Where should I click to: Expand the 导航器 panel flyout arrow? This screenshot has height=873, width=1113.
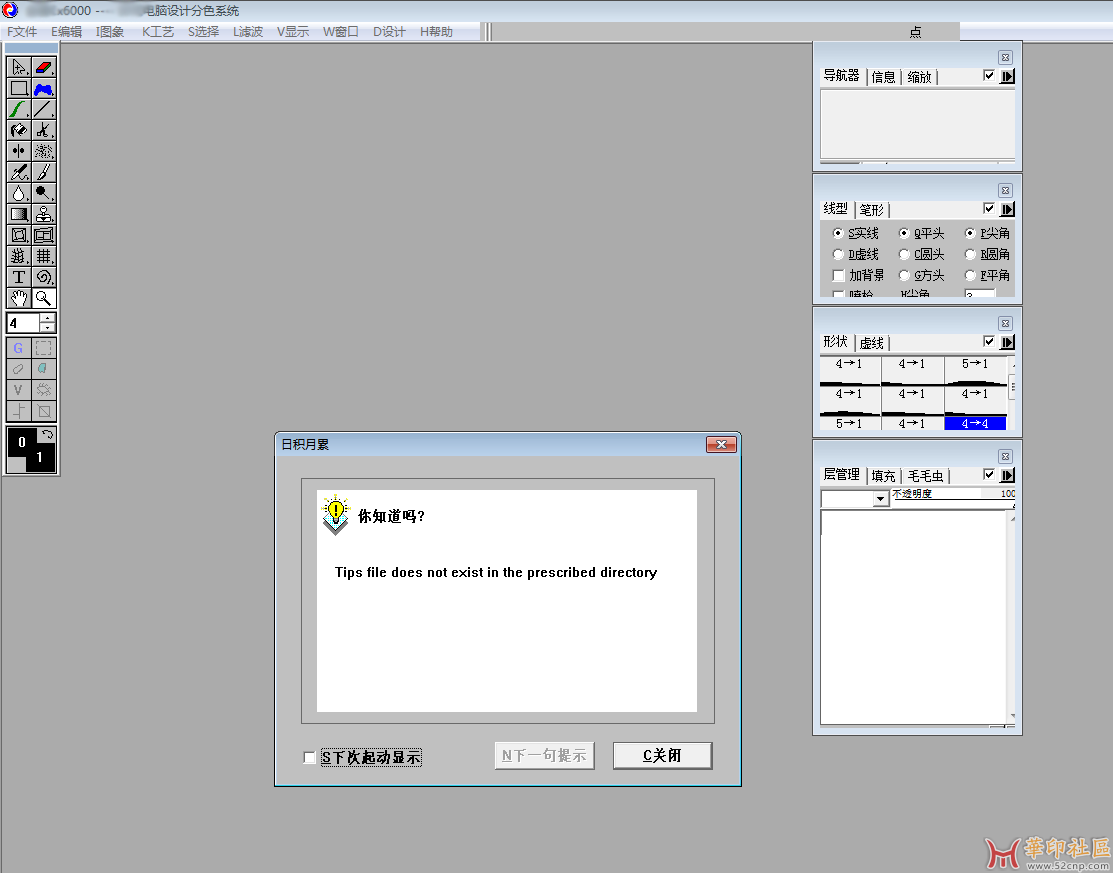pyautogui.click(x=1007, y=77)
